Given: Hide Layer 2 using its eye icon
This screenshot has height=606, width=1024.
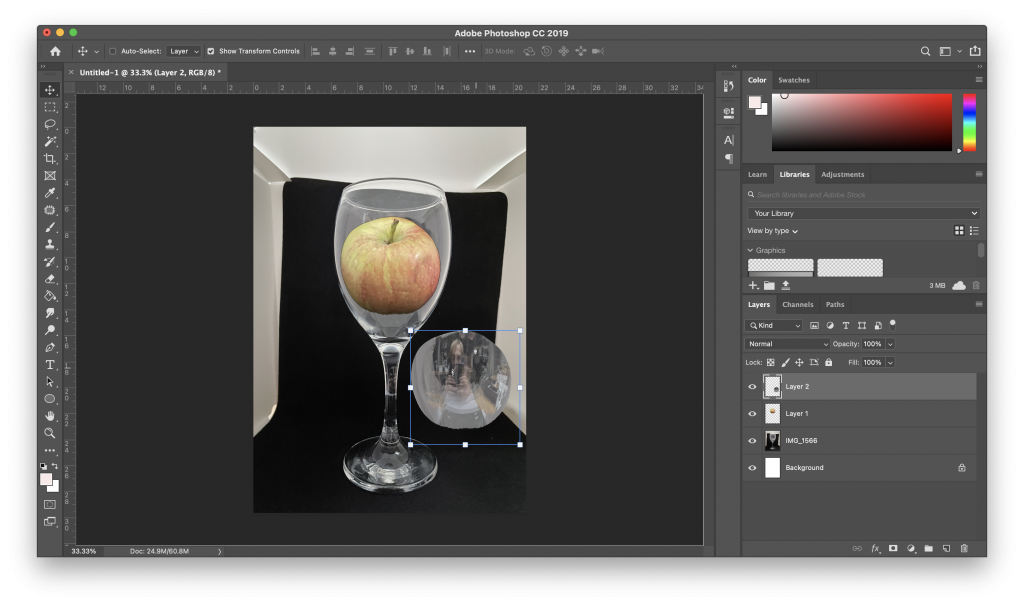Looking at the screenshot, I should click(752, 386).
